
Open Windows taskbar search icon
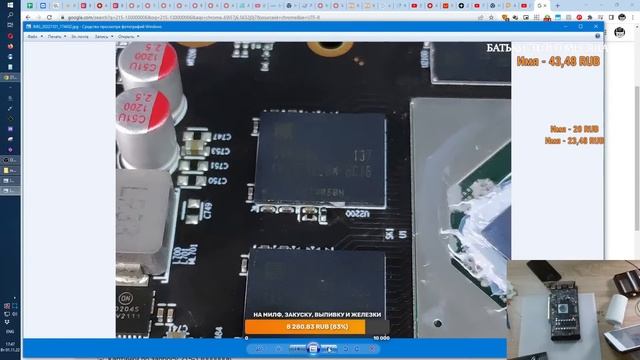point(10,15)
